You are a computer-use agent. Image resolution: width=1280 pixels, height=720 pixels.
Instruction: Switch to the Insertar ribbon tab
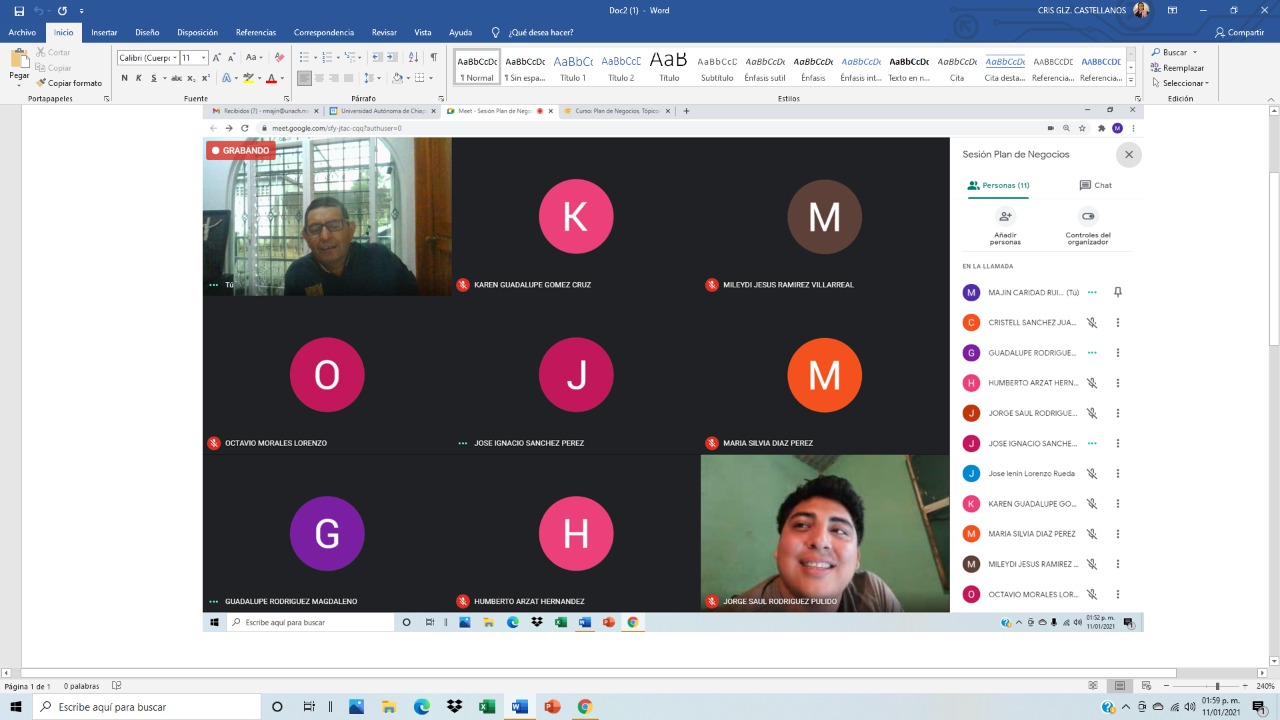[x=104, y=32]
